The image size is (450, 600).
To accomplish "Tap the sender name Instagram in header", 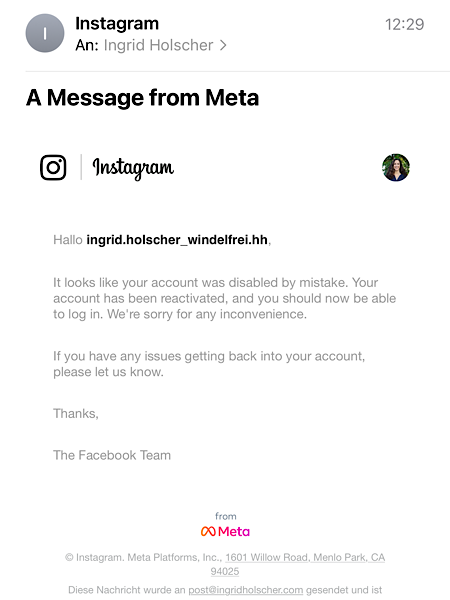I will tap(117, 24).
